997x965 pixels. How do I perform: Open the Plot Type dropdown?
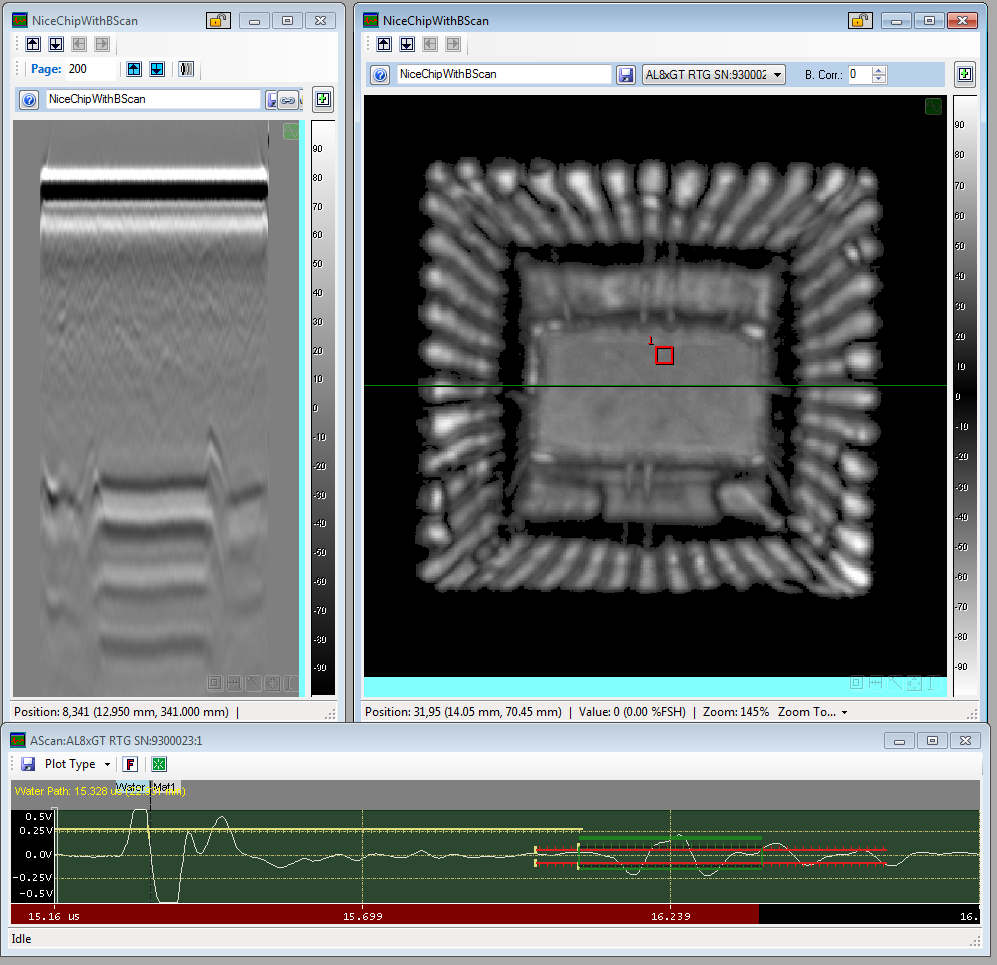pos(77,764)
